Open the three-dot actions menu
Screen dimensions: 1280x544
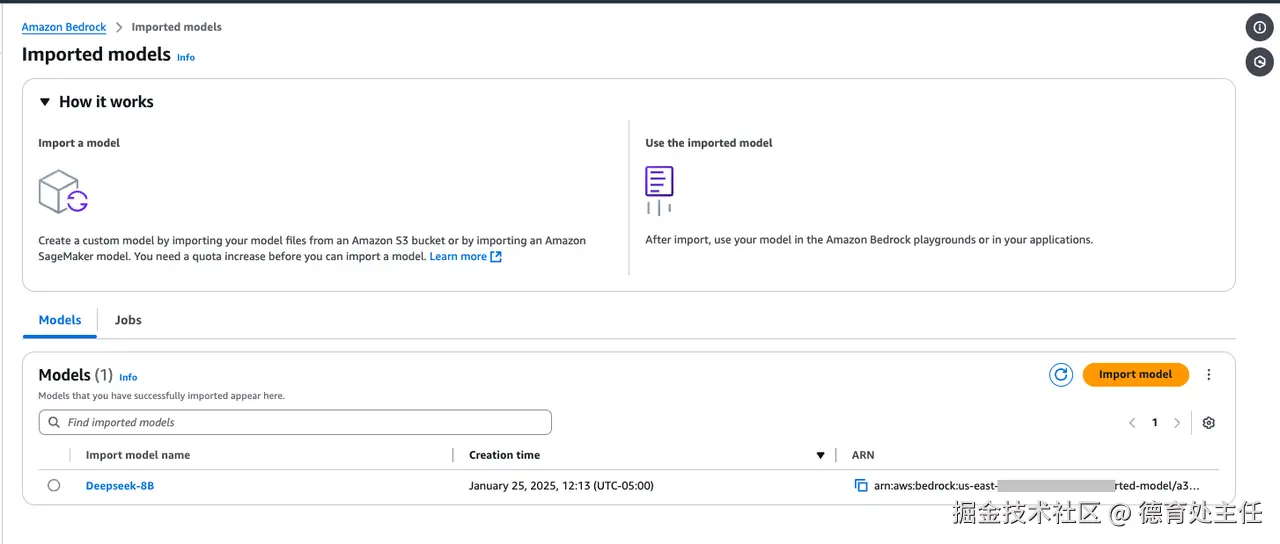click(x=1208, y=375)
